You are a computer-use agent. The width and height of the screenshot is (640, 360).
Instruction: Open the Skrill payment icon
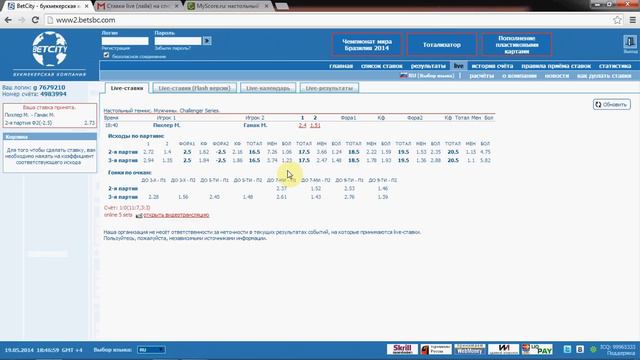(x=402, y=349)
